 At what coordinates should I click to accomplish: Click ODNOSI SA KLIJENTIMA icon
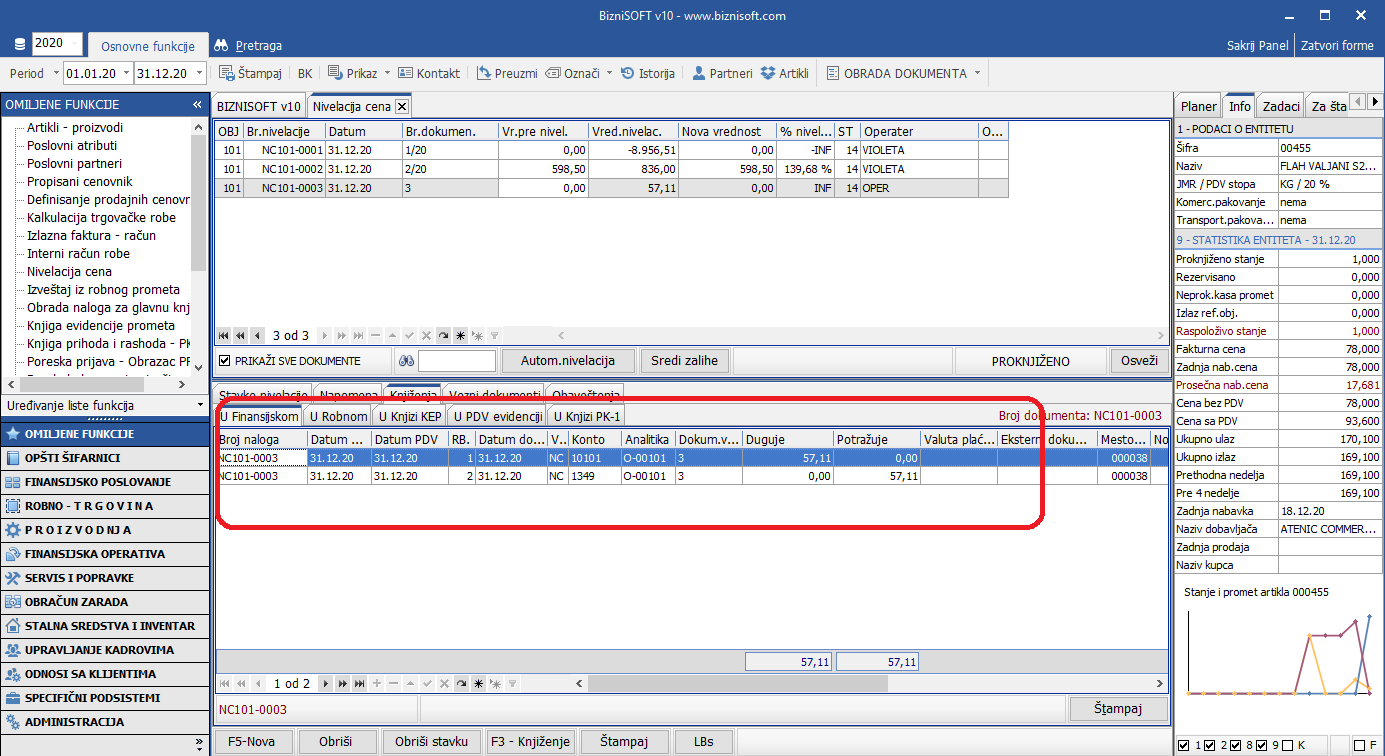pos(13,674)
